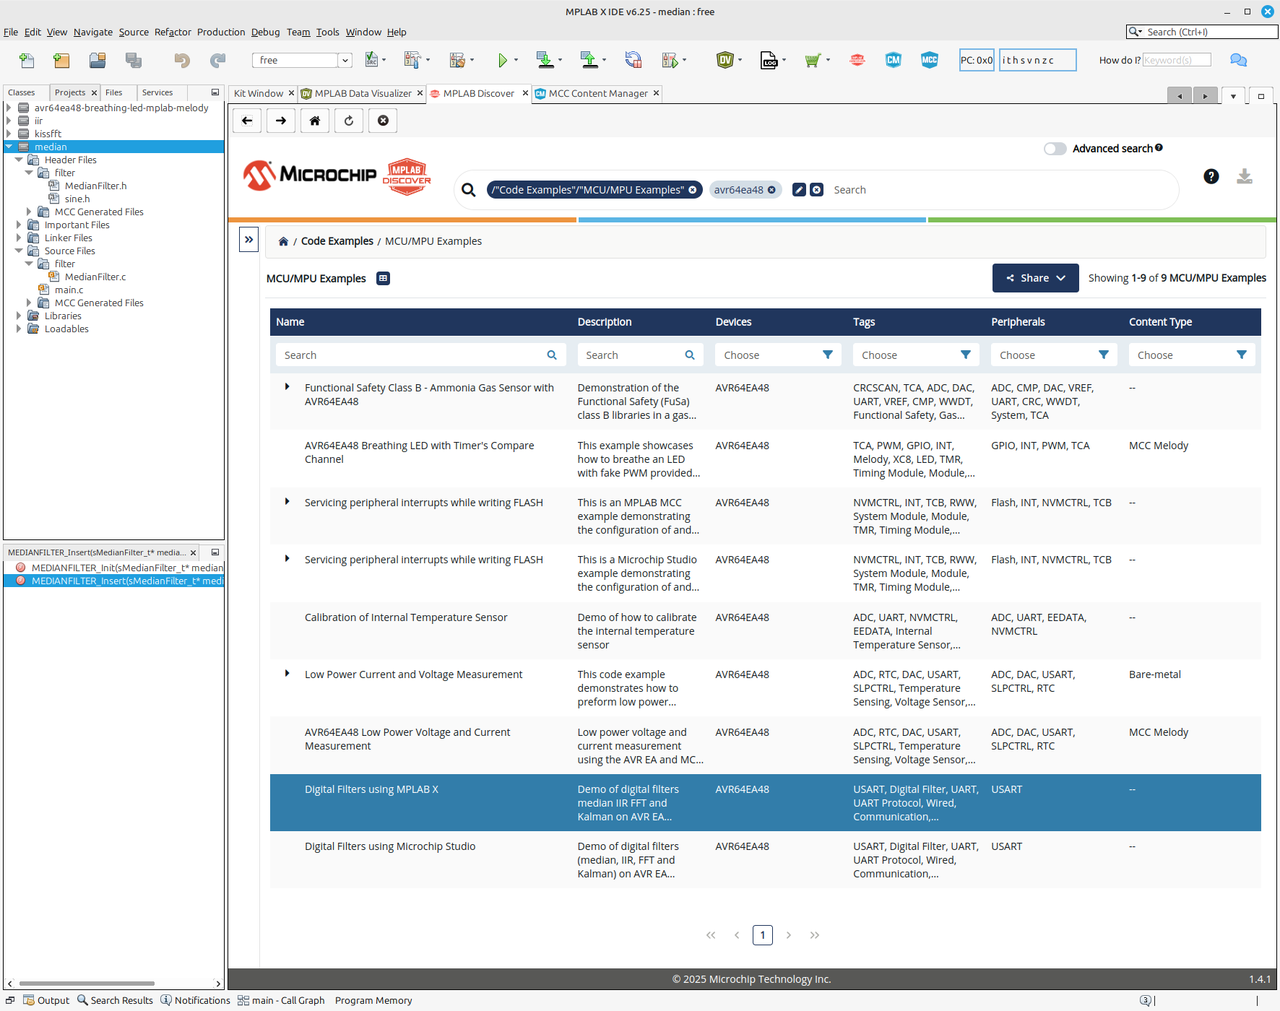Click Code Examples breadcrumb link
This screenshot has height=1011, width=1280.
(x=337, y=241)
